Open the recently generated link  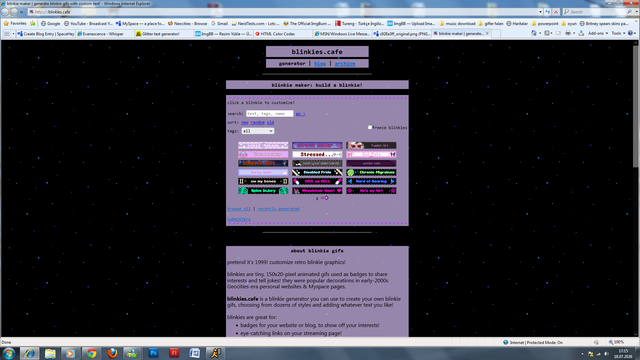point(278,209)
